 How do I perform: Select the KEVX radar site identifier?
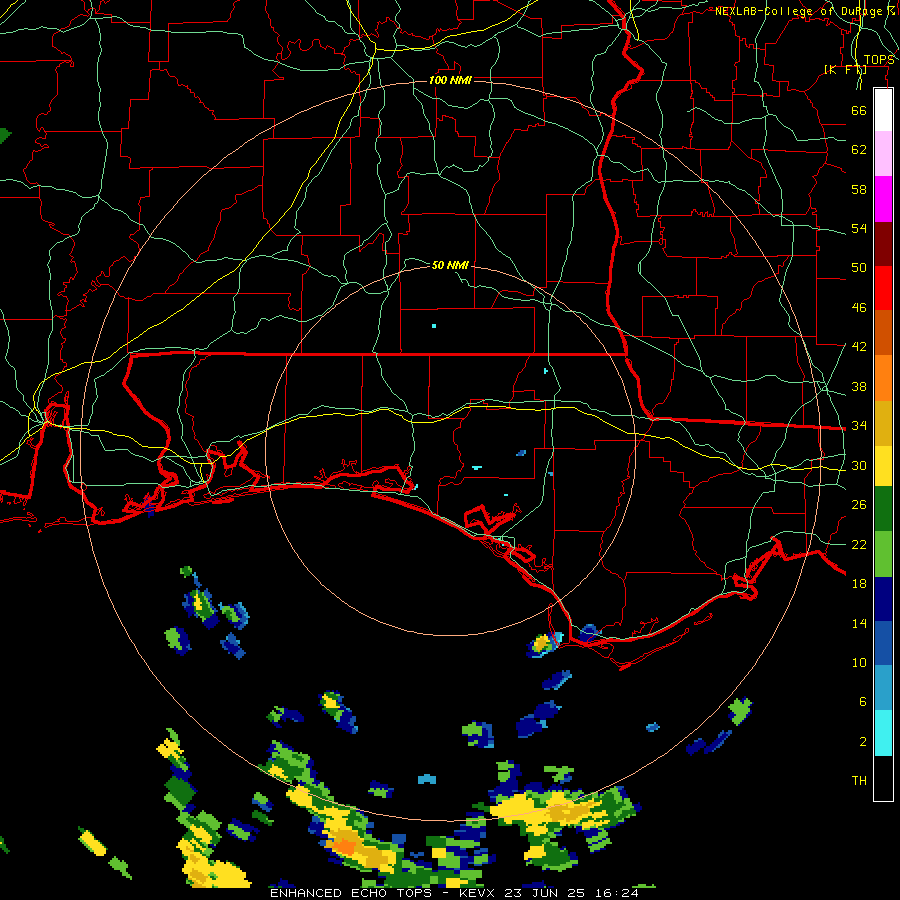[x=479, y=893]
